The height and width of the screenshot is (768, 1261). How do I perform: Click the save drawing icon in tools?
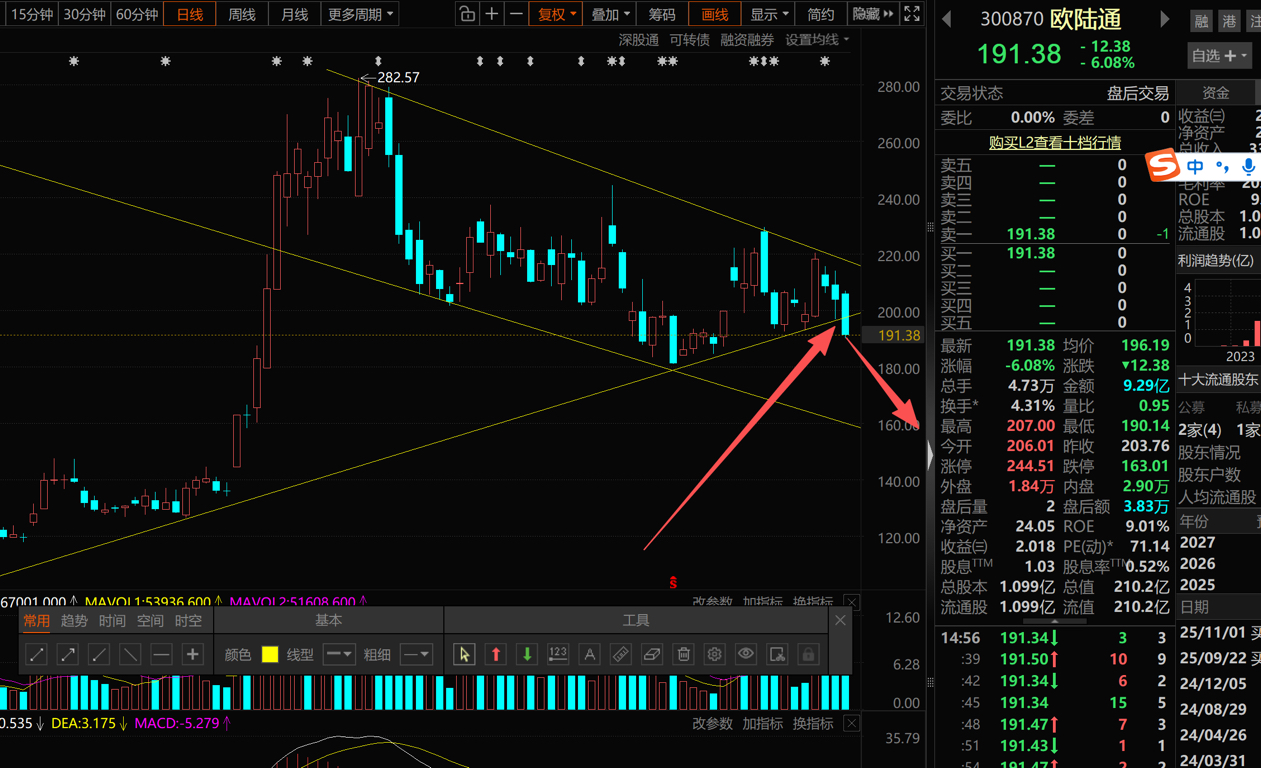[x=777, y=655]
